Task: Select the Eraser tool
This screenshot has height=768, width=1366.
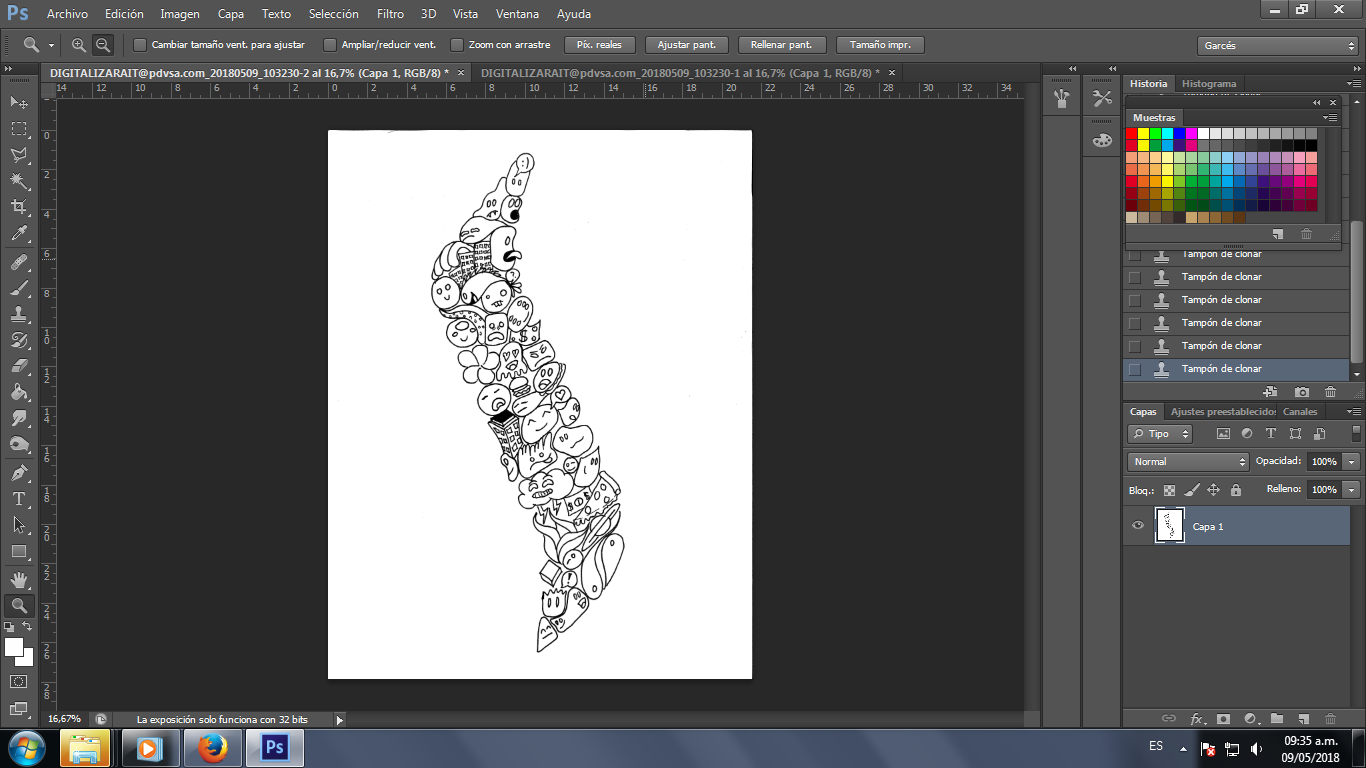Action: [19, 366]
